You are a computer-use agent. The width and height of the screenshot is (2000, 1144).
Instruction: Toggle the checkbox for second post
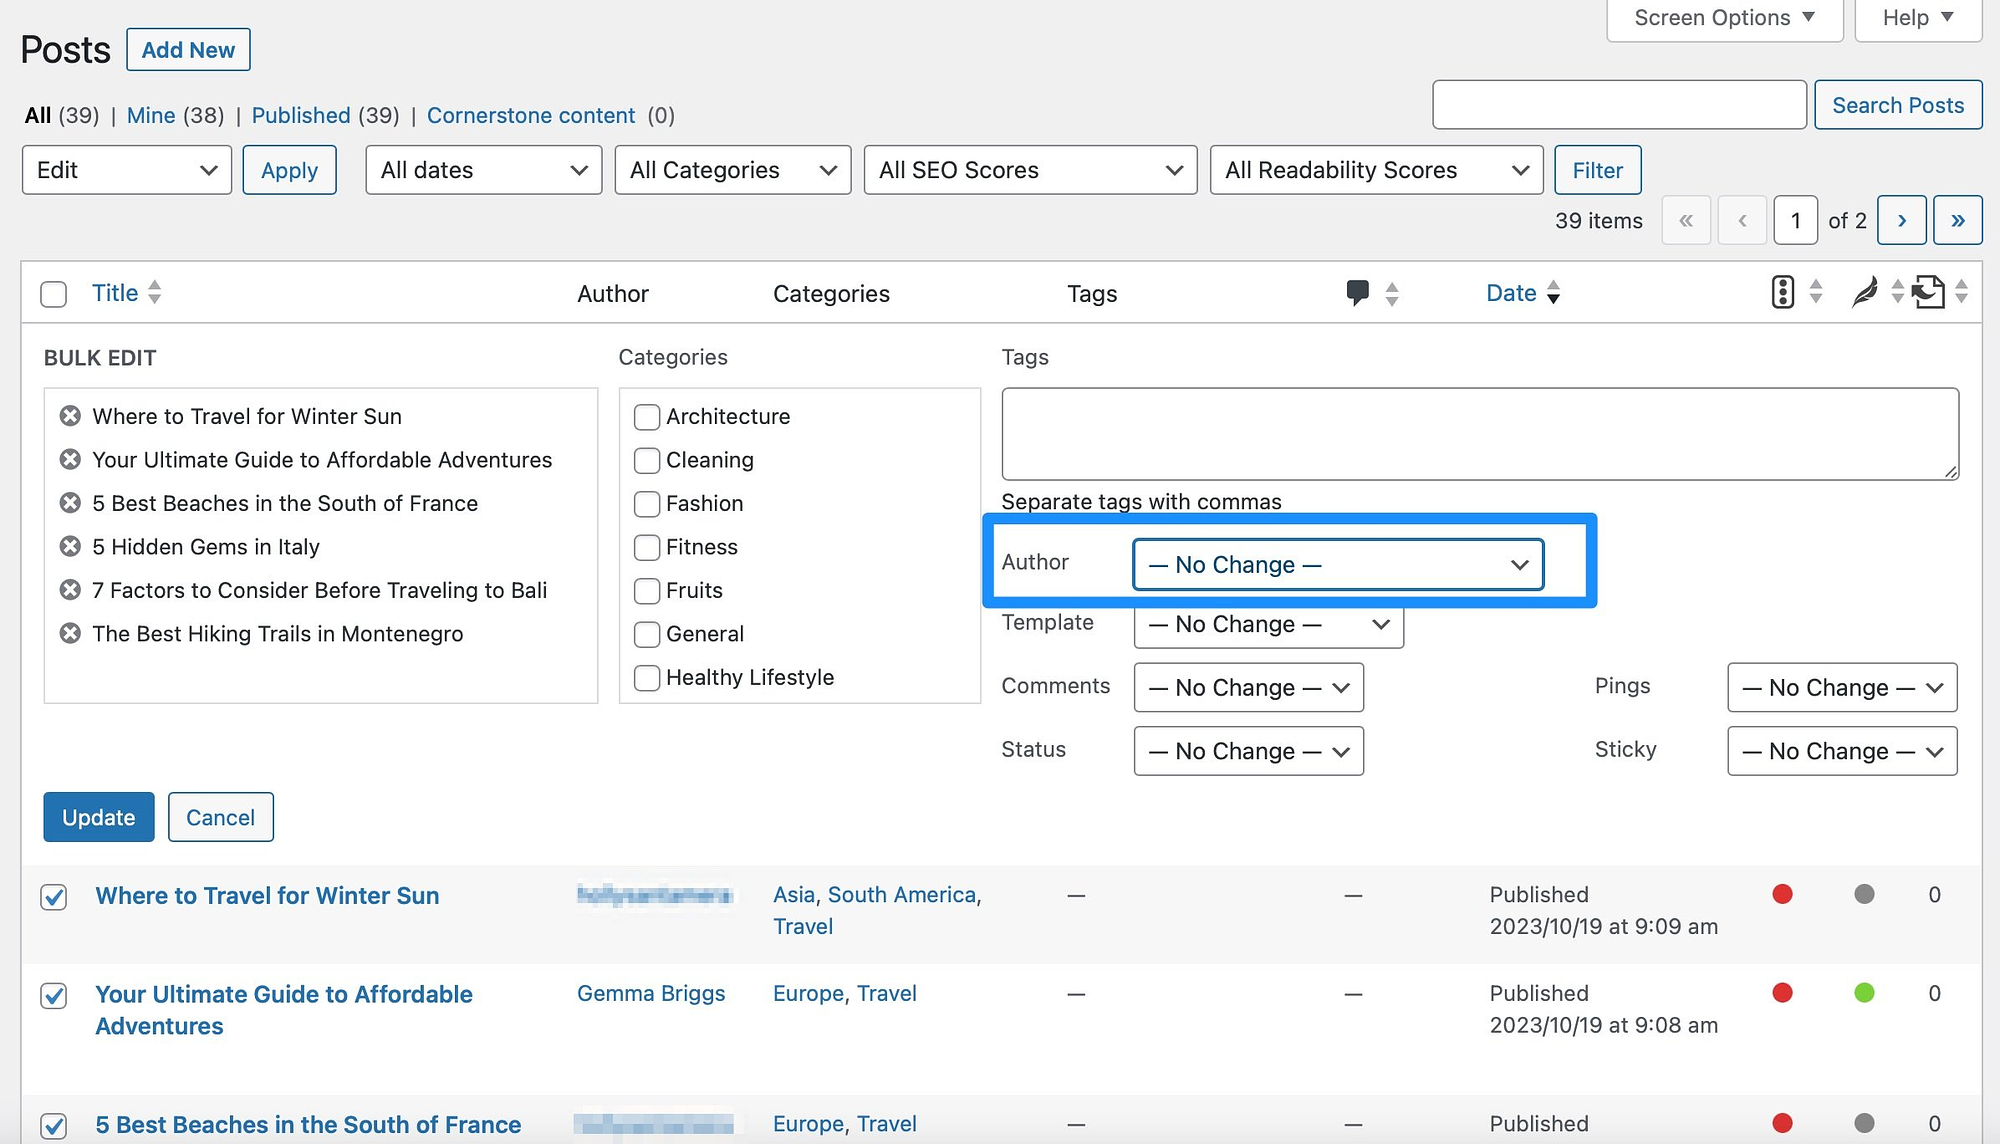point(52,994)
